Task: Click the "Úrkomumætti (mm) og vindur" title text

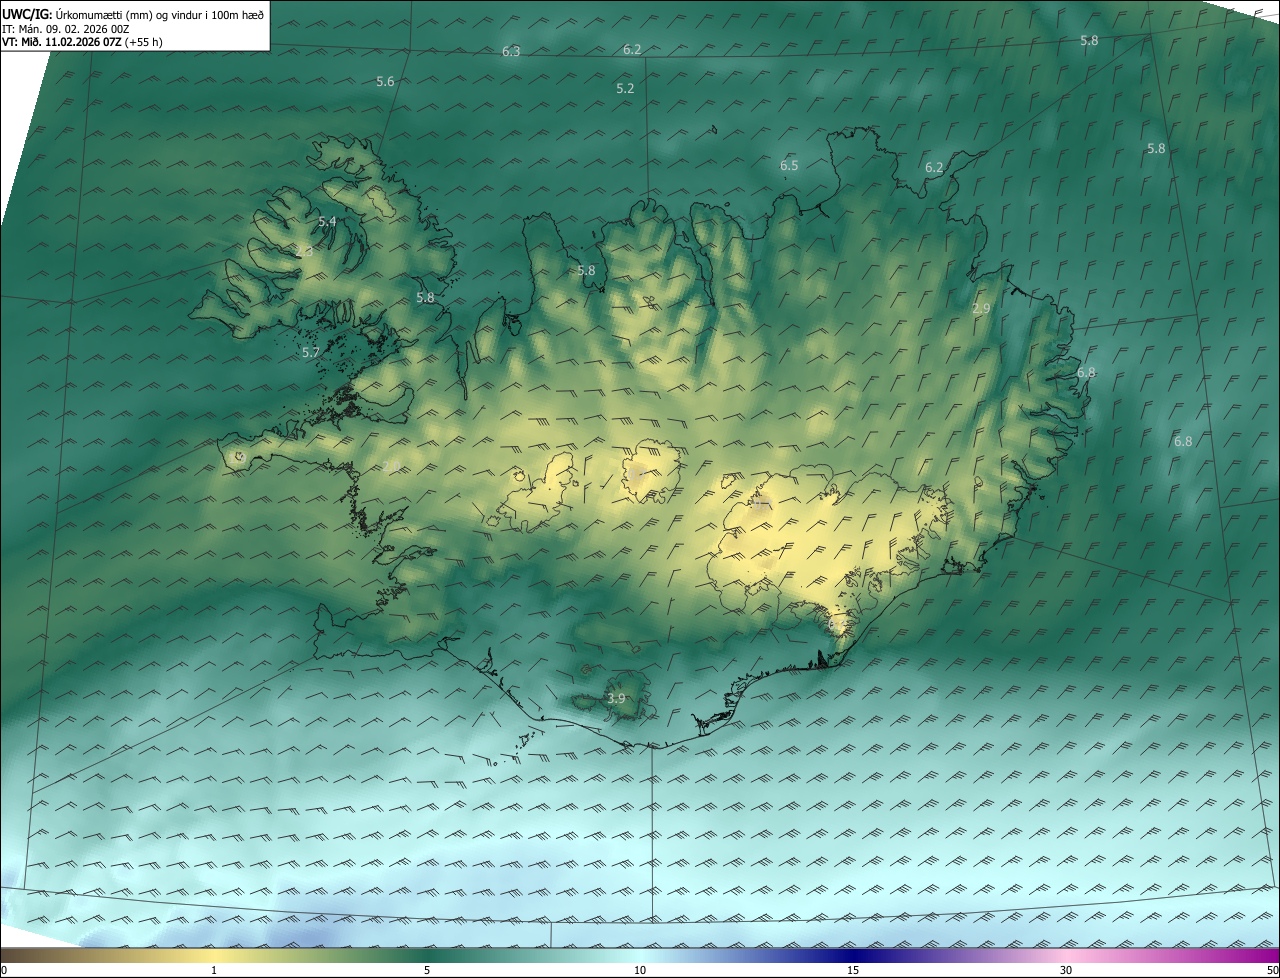Action: coord(159,15)
